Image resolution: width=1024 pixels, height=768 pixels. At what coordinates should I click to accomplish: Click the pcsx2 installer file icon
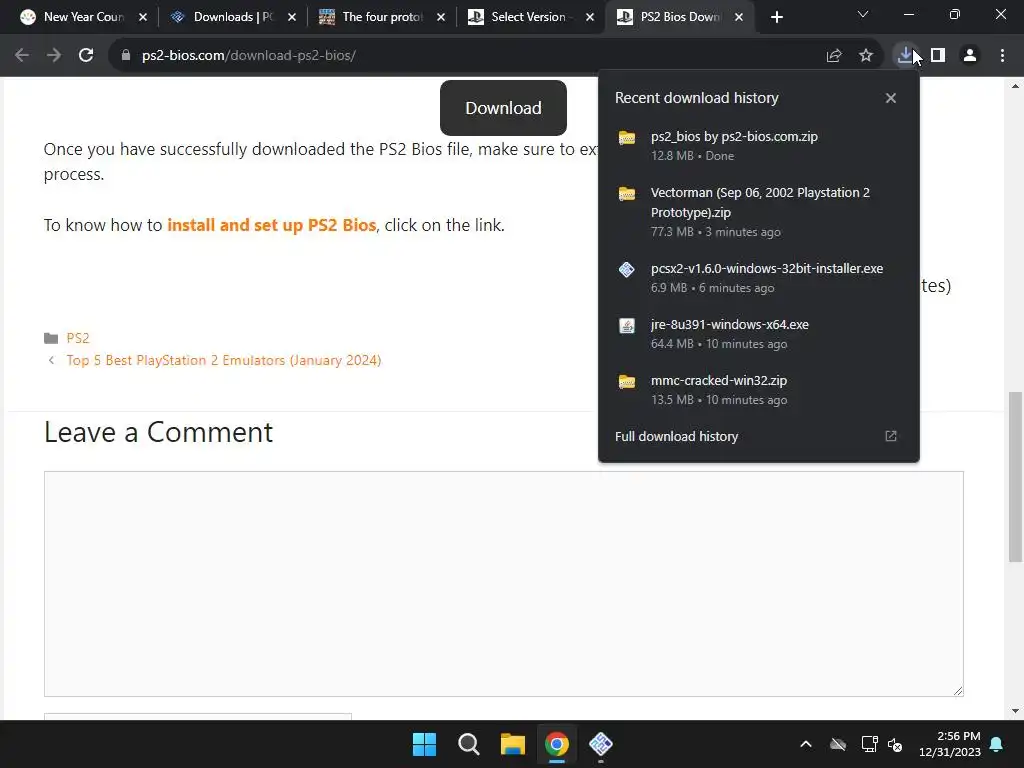[x=627, y=269]
